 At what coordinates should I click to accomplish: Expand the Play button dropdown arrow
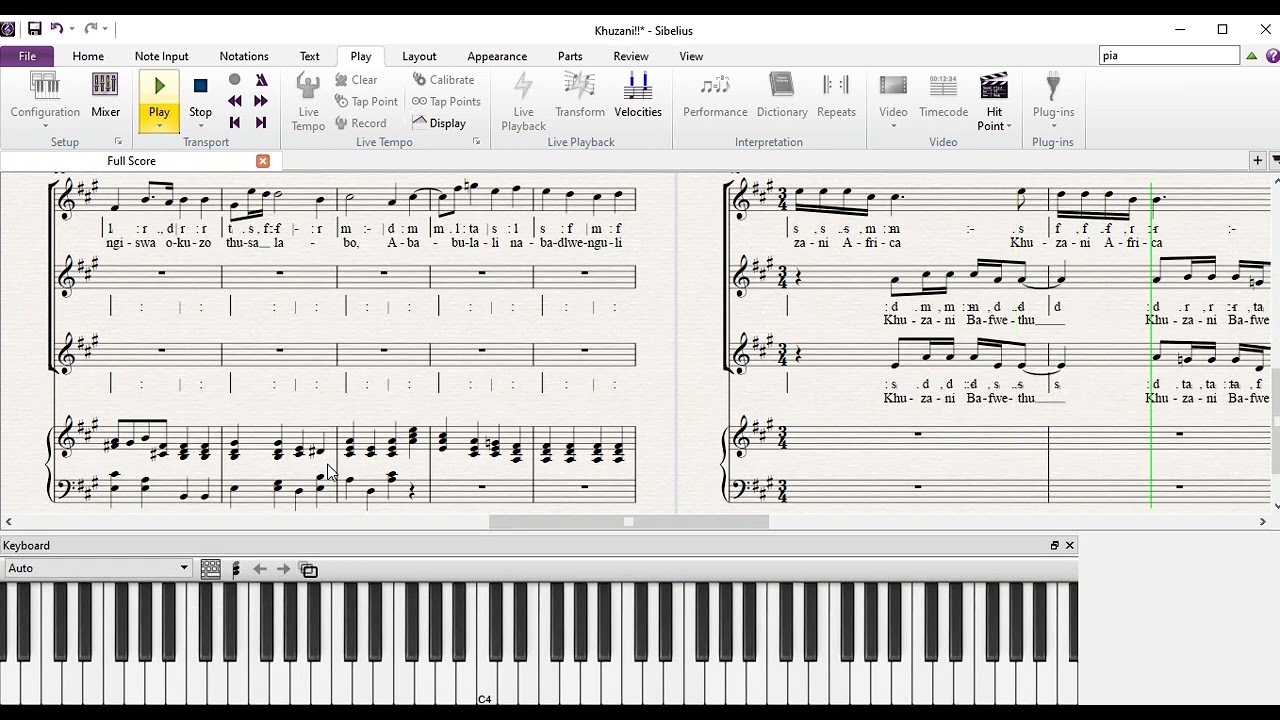159,126
